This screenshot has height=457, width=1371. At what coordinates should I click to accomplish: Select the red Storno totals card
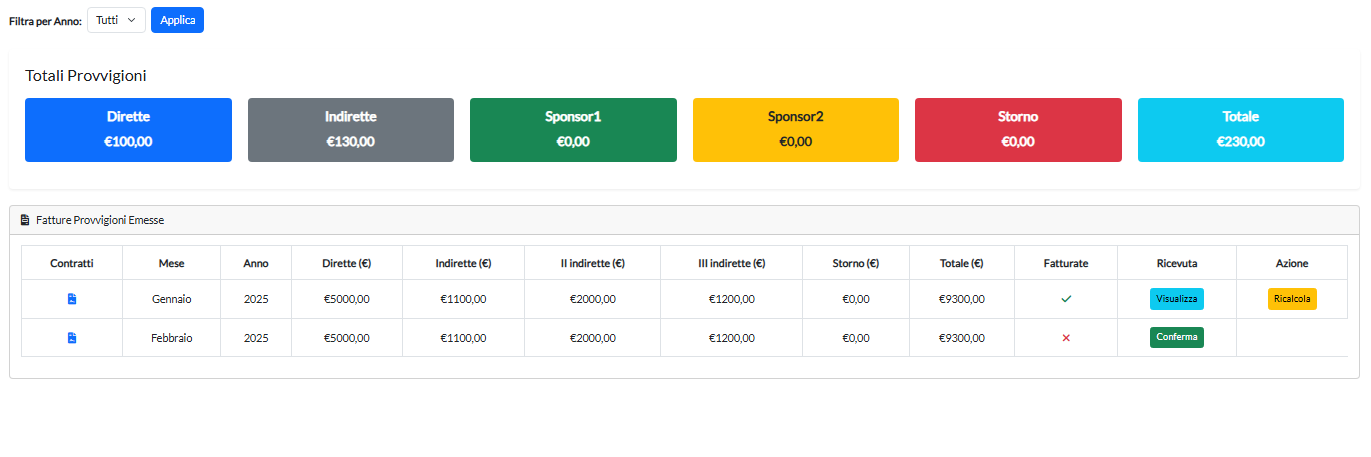point(1018,130)
